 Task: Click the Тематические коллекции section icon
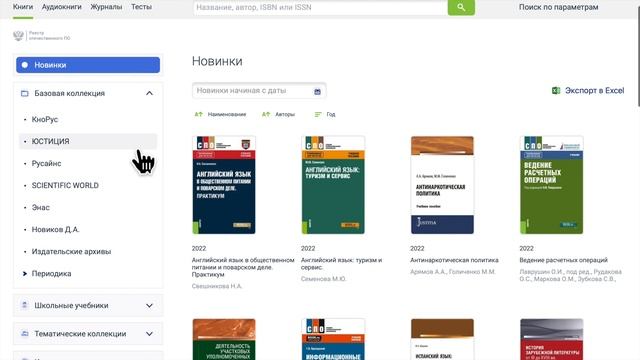tap(24, 333)
